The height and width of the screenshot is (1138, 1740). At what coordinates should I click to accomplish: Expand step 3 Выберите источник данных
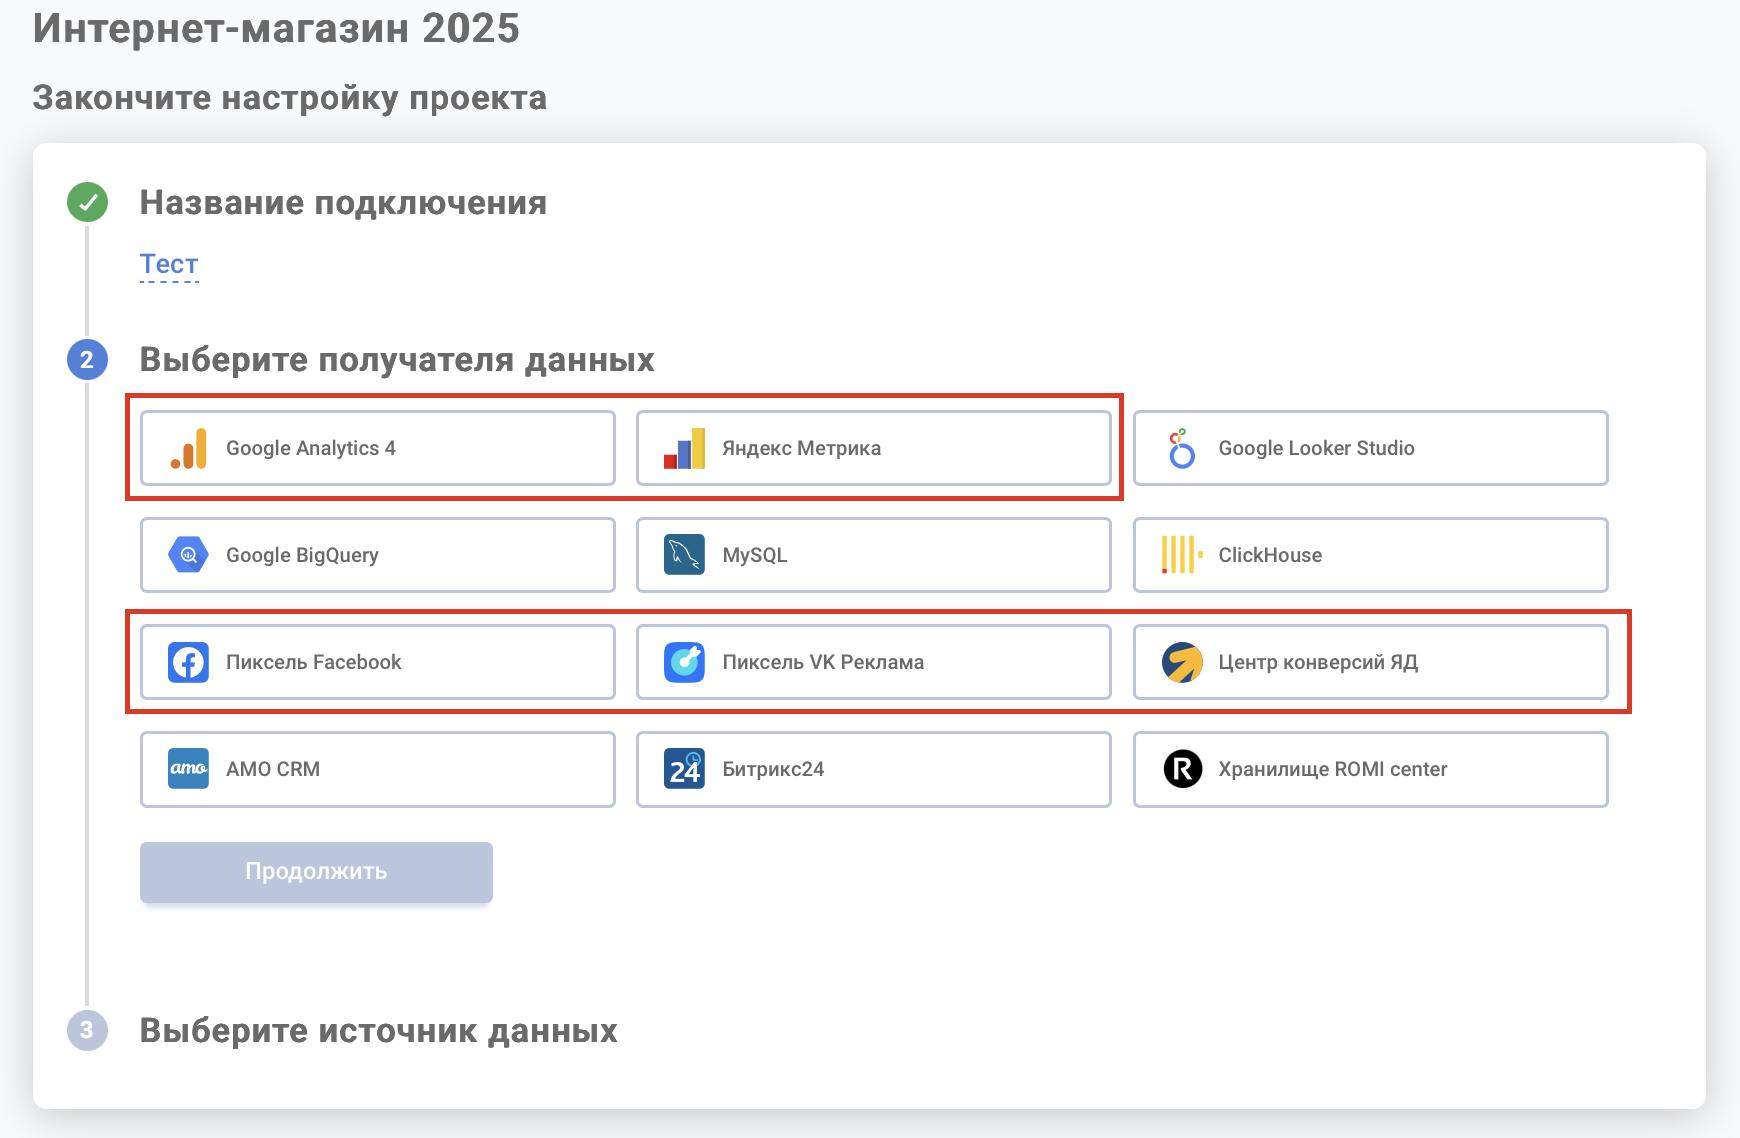[378, 1030]
